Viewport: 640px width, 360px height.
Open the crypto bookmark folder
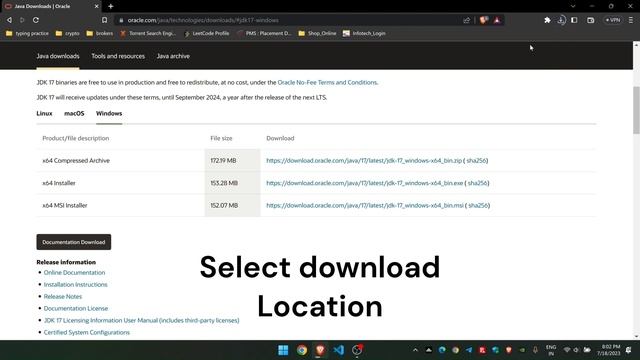click(67, 33)
